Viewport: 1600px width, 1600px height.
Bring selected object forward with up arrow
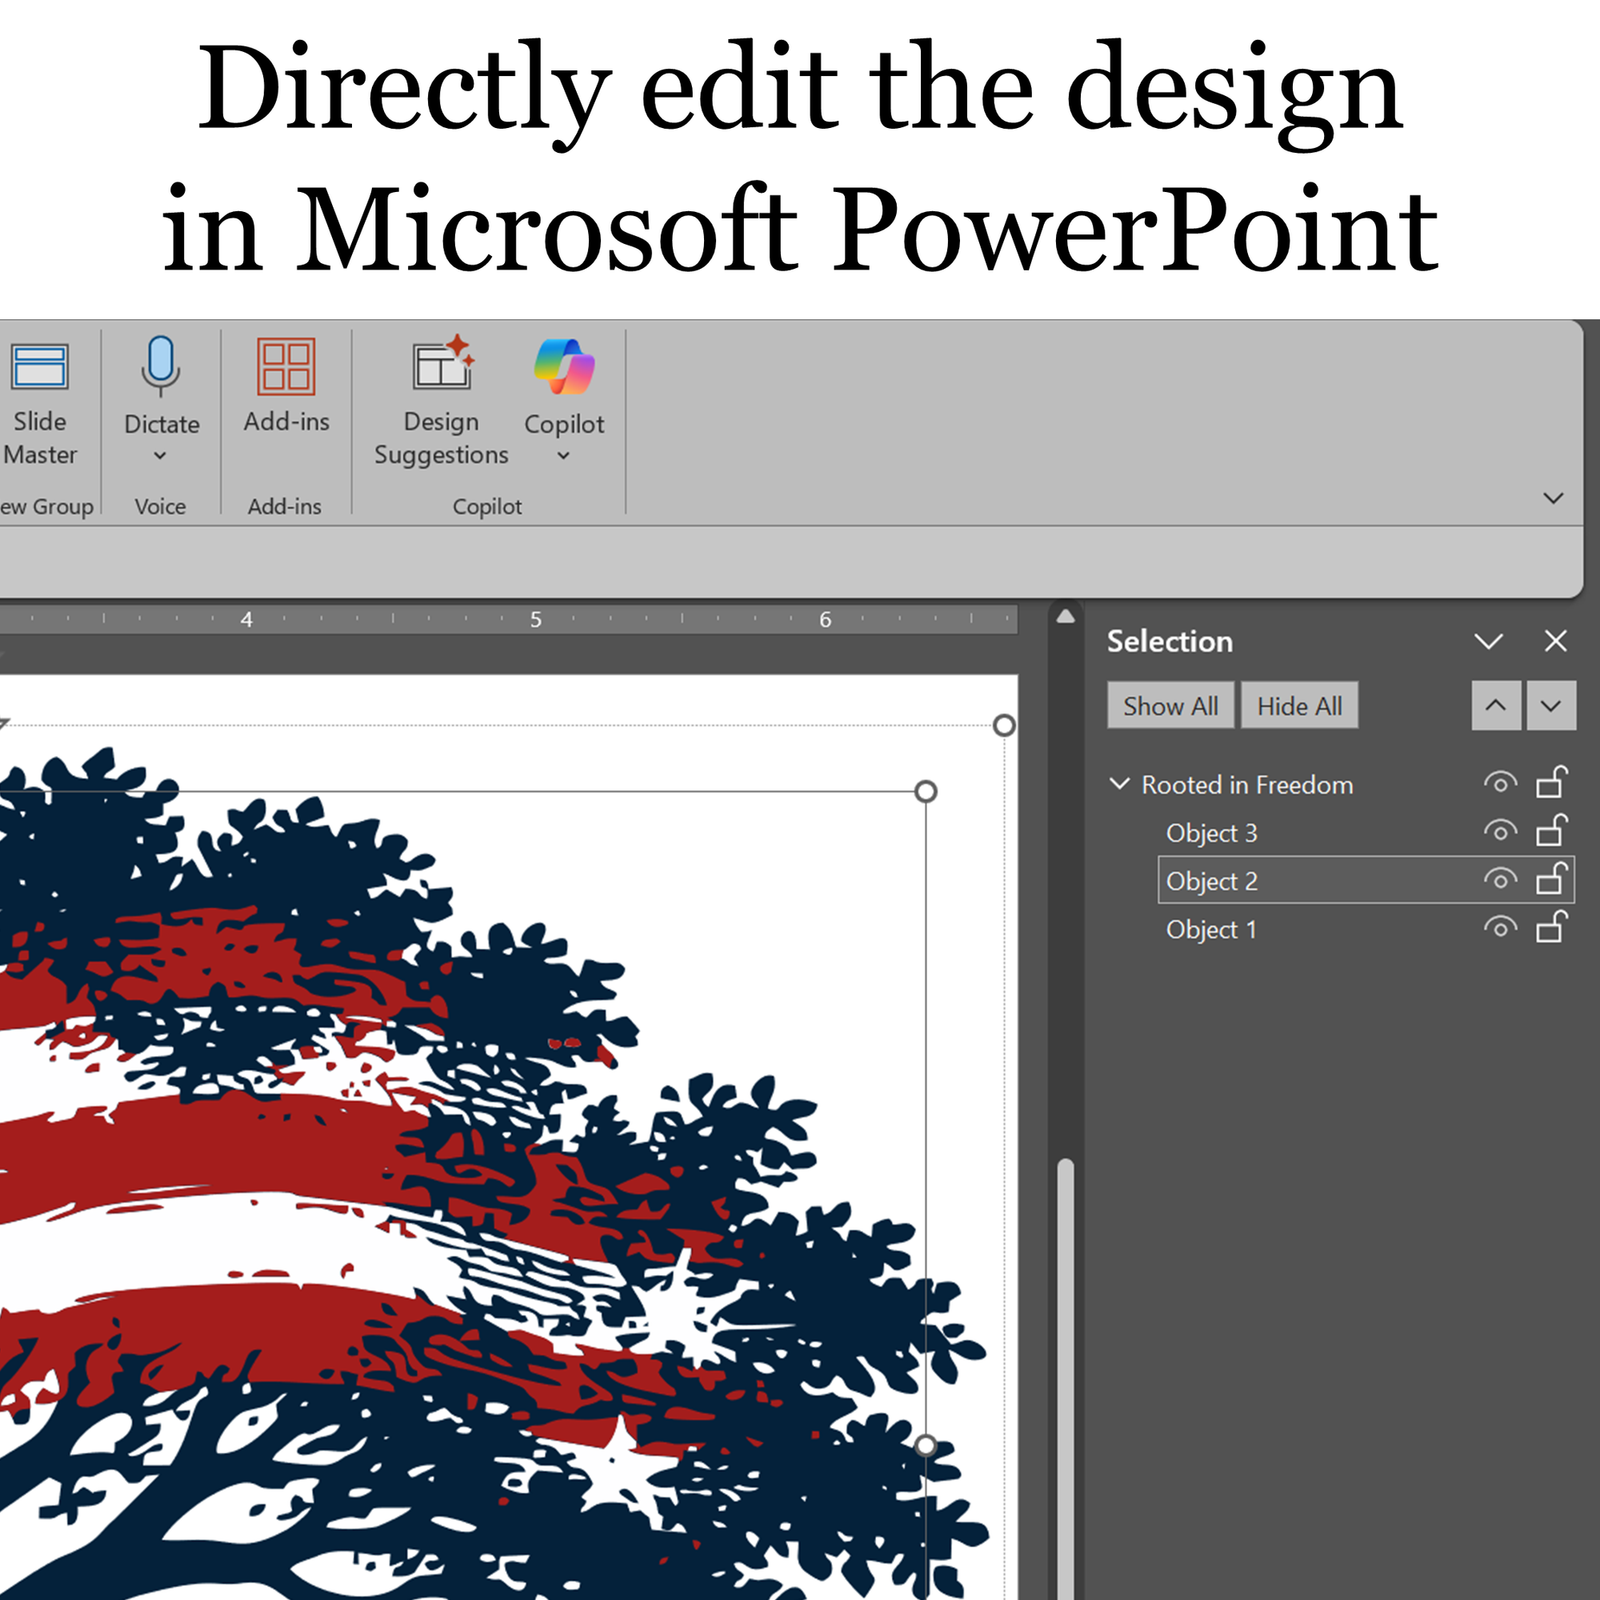(1496, 705)
